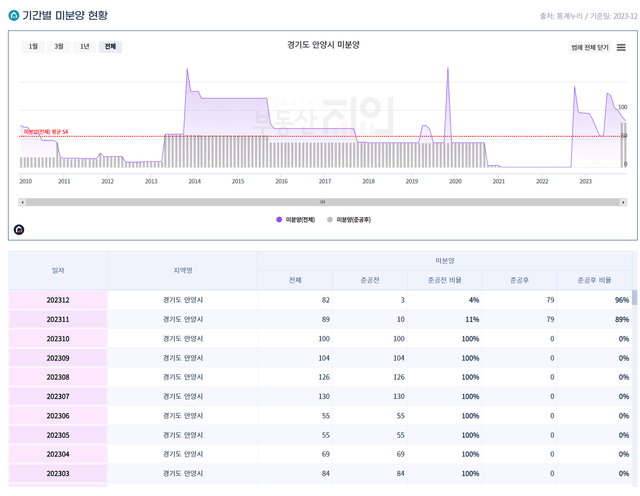
Task: Click the 2023 label on the chart axis
Action: click(x=585, y=181)
